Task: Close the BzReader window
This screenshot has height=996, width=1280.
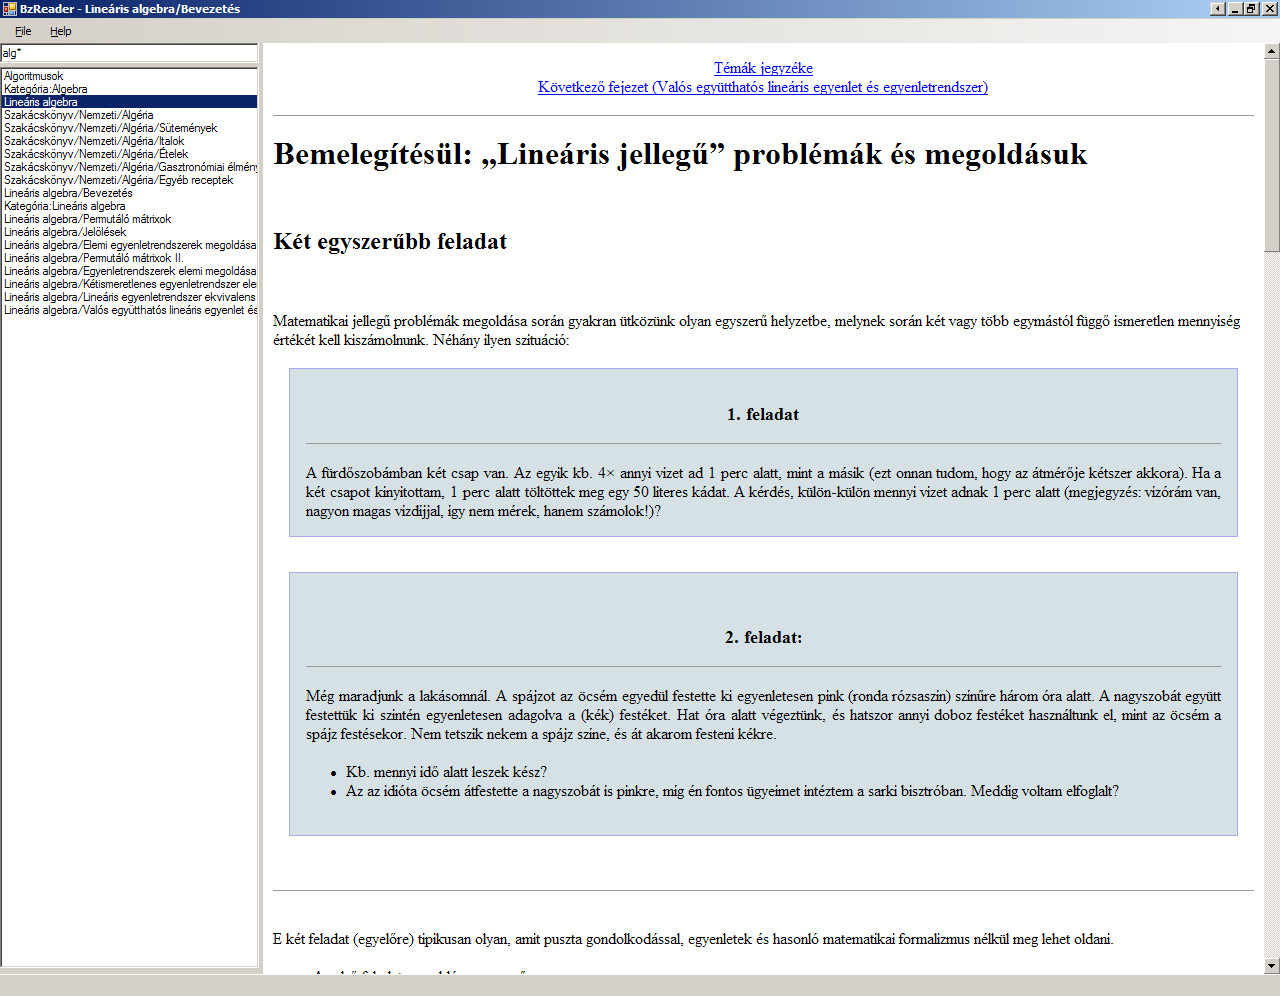Action: coord(1270,8)
